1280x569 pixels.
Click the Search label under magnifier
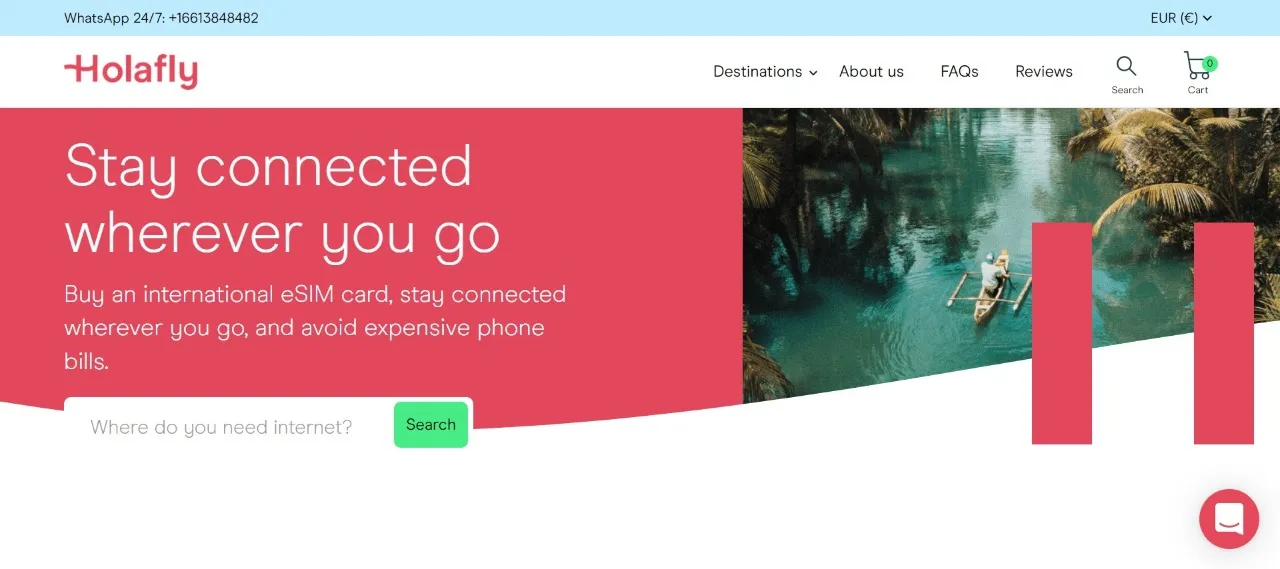1127,90
